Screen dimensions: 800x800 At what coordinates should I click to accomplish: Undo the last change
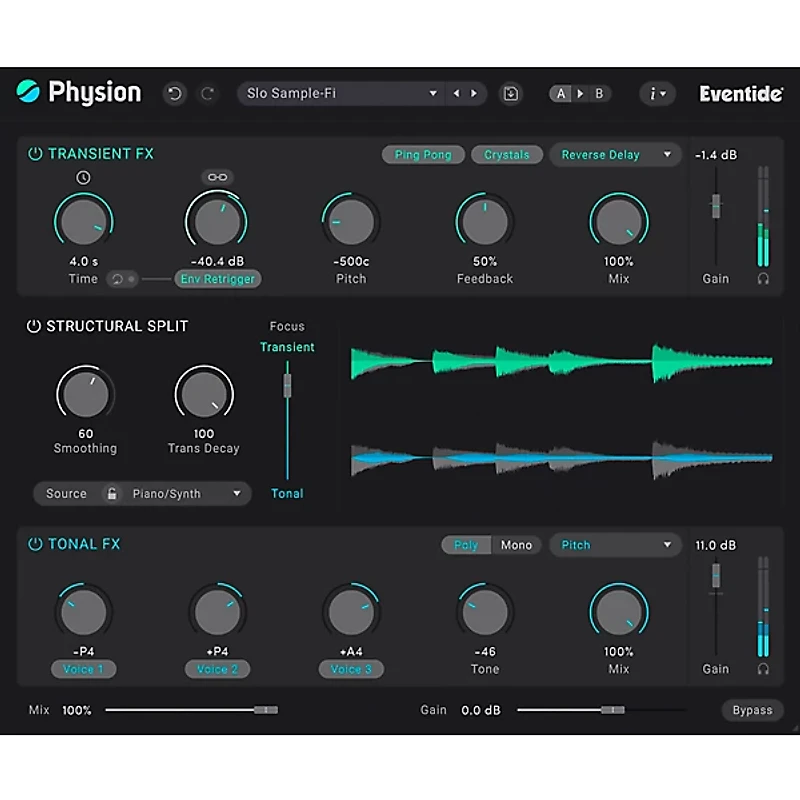click(x=174, y=94)
